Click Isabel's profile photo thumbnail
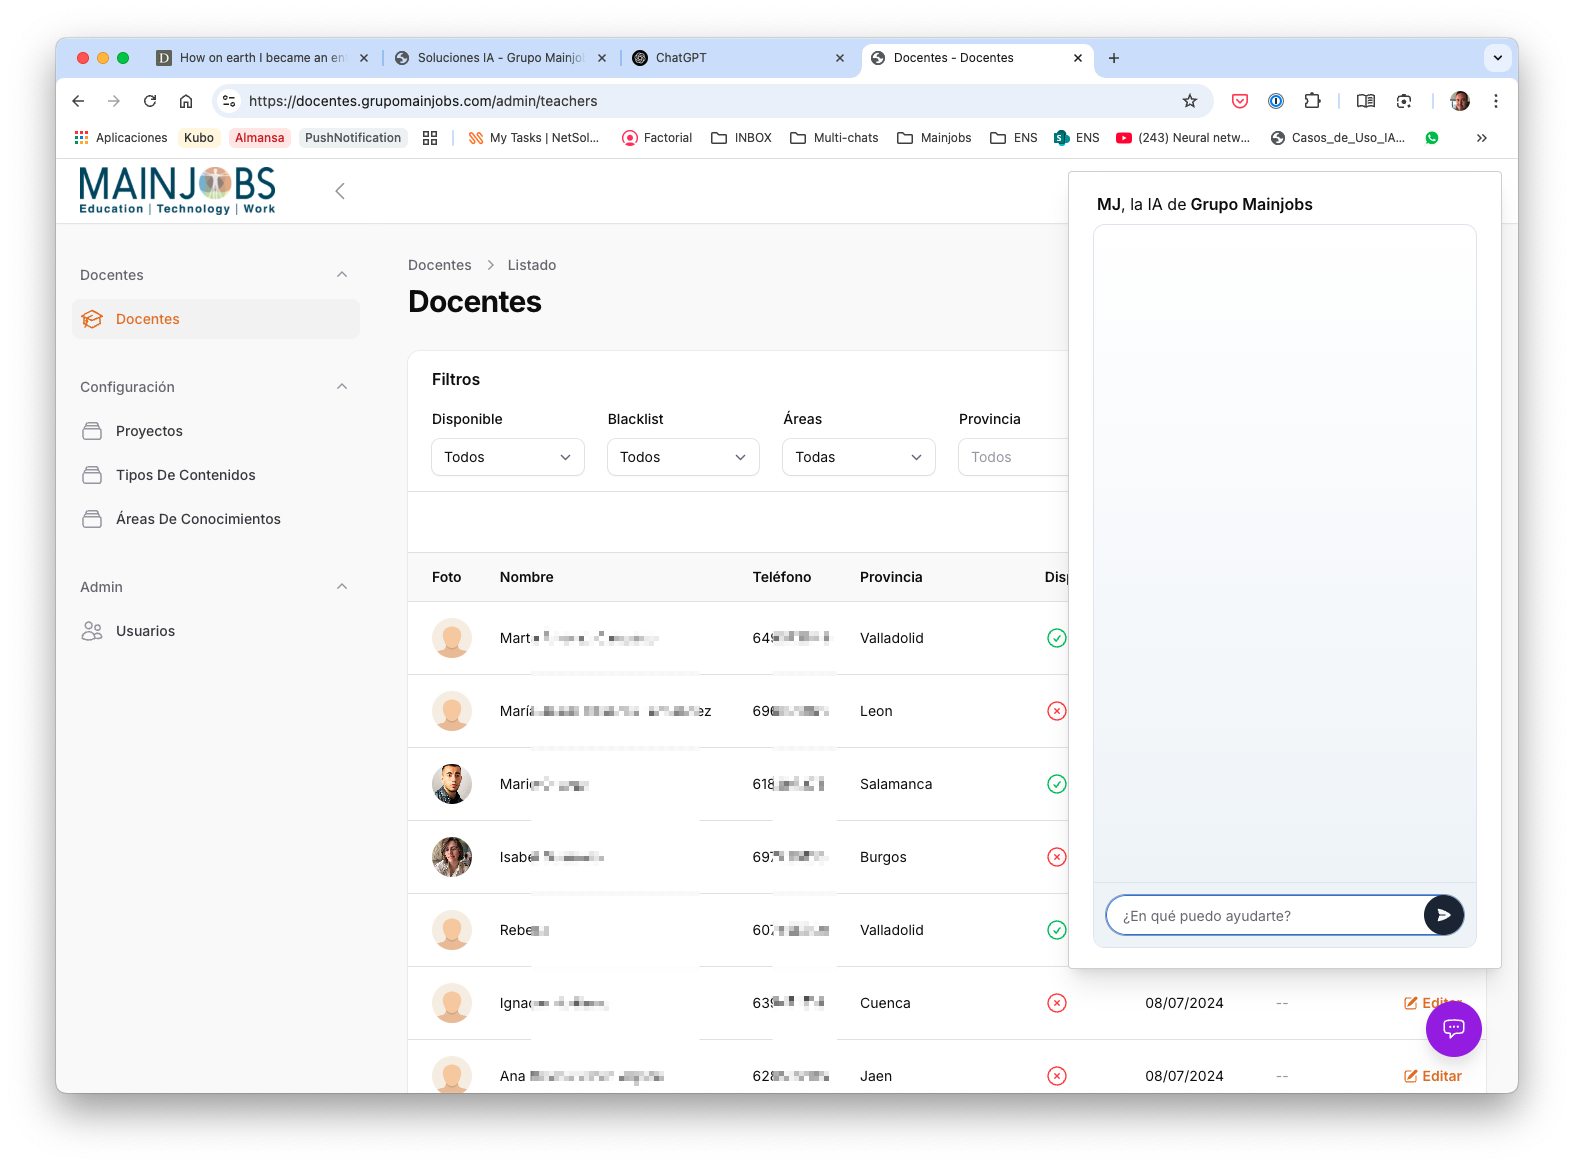Image resolution: width=1574 pixels, height=1167 pixels. click(452, 857)
